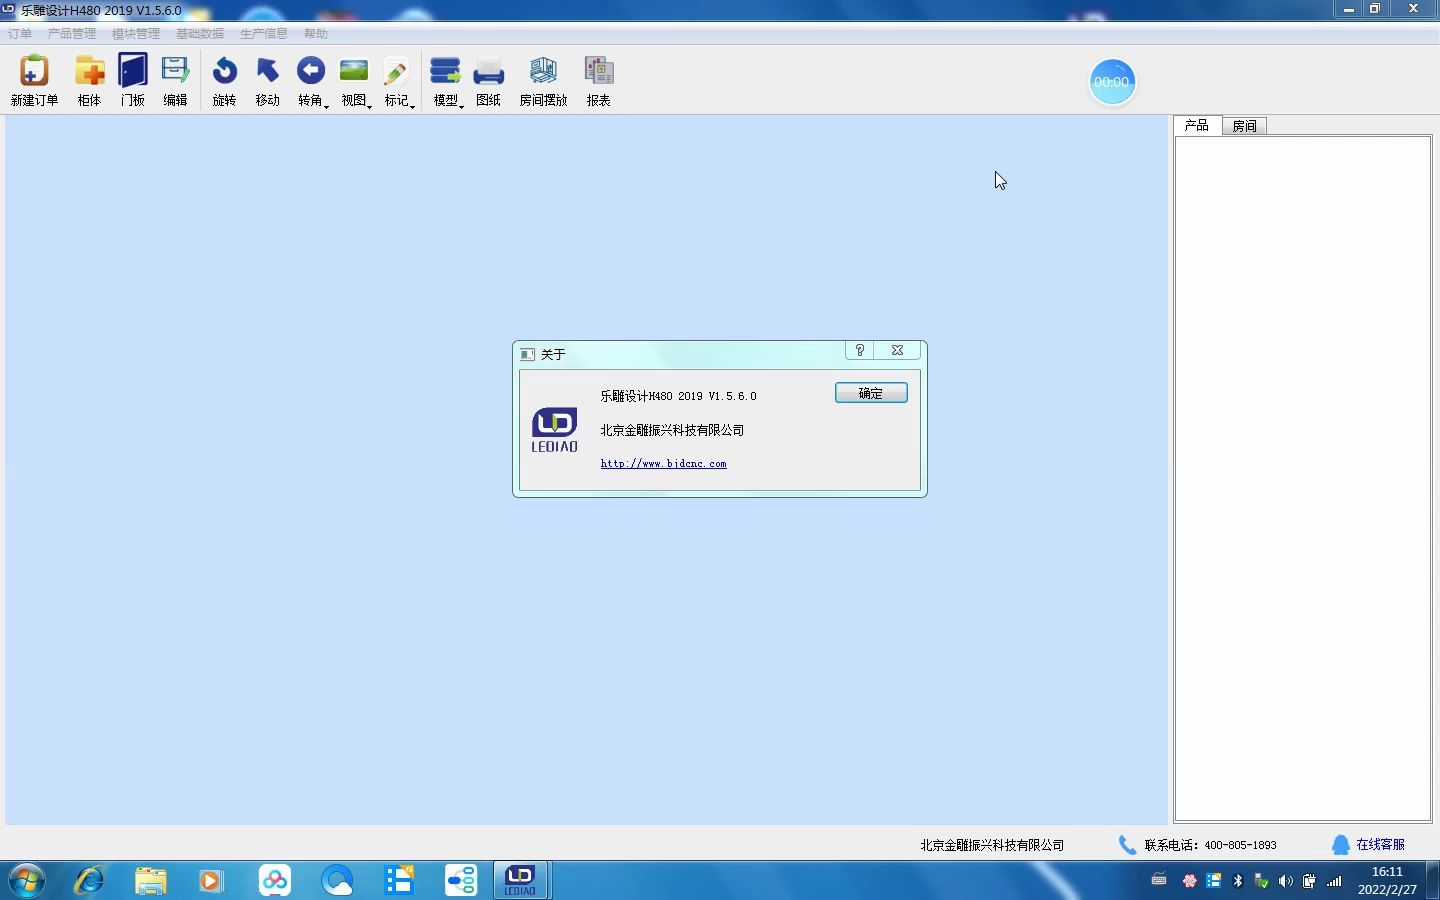Open the 帮助 menu

tap(316, 34)
